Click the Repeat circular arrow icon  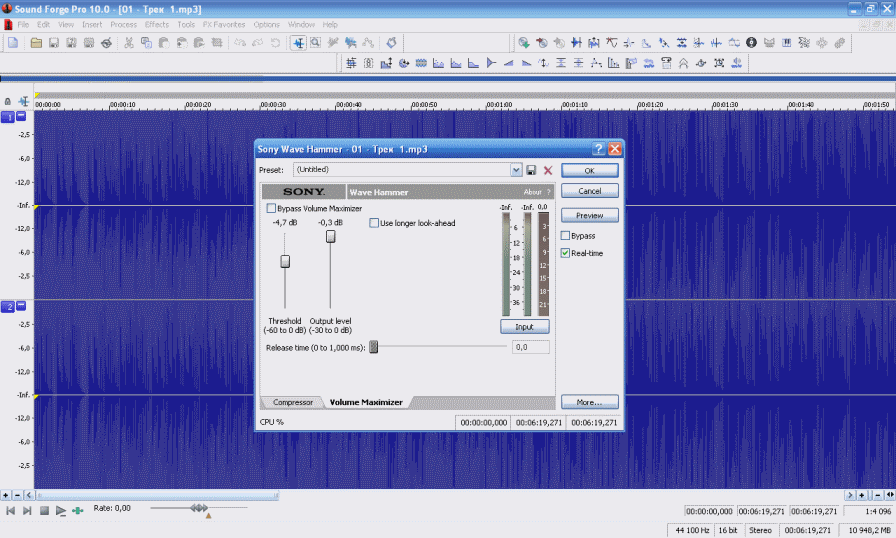click(275, 43)
